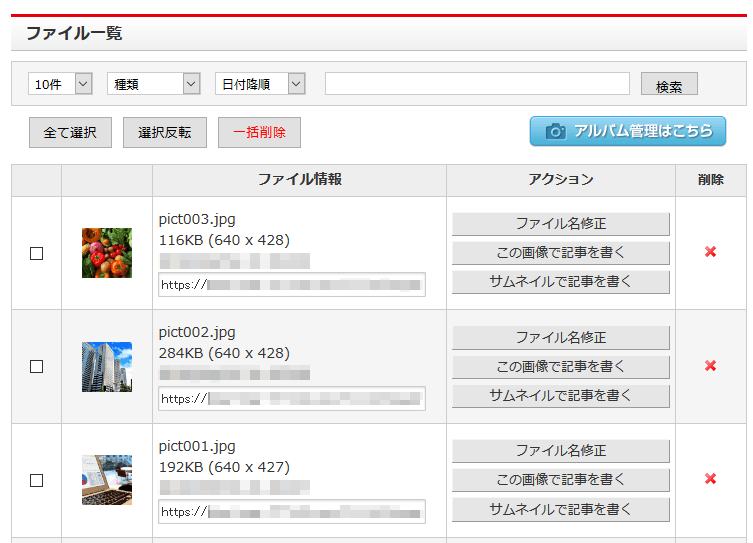This screenshot has width=753, height=543.
Task: Click the 削除 column header
Action: [x=711, y=180]
